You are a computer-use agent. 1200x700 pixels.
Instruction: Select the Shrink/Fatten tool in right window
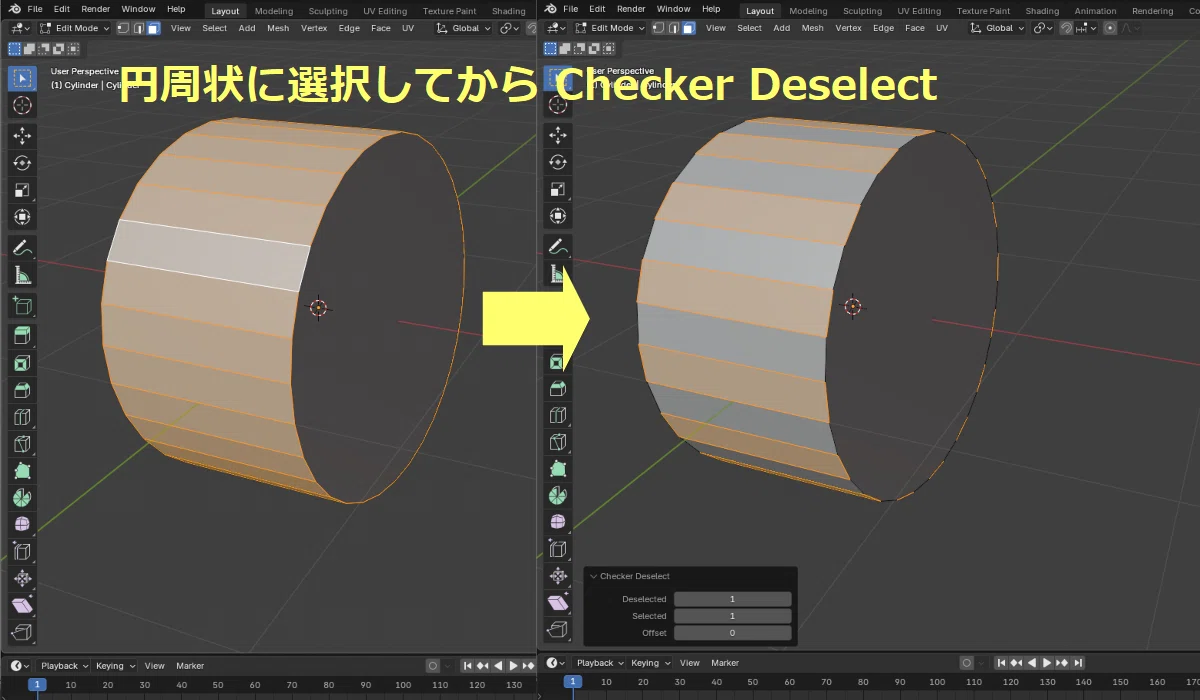558,576
